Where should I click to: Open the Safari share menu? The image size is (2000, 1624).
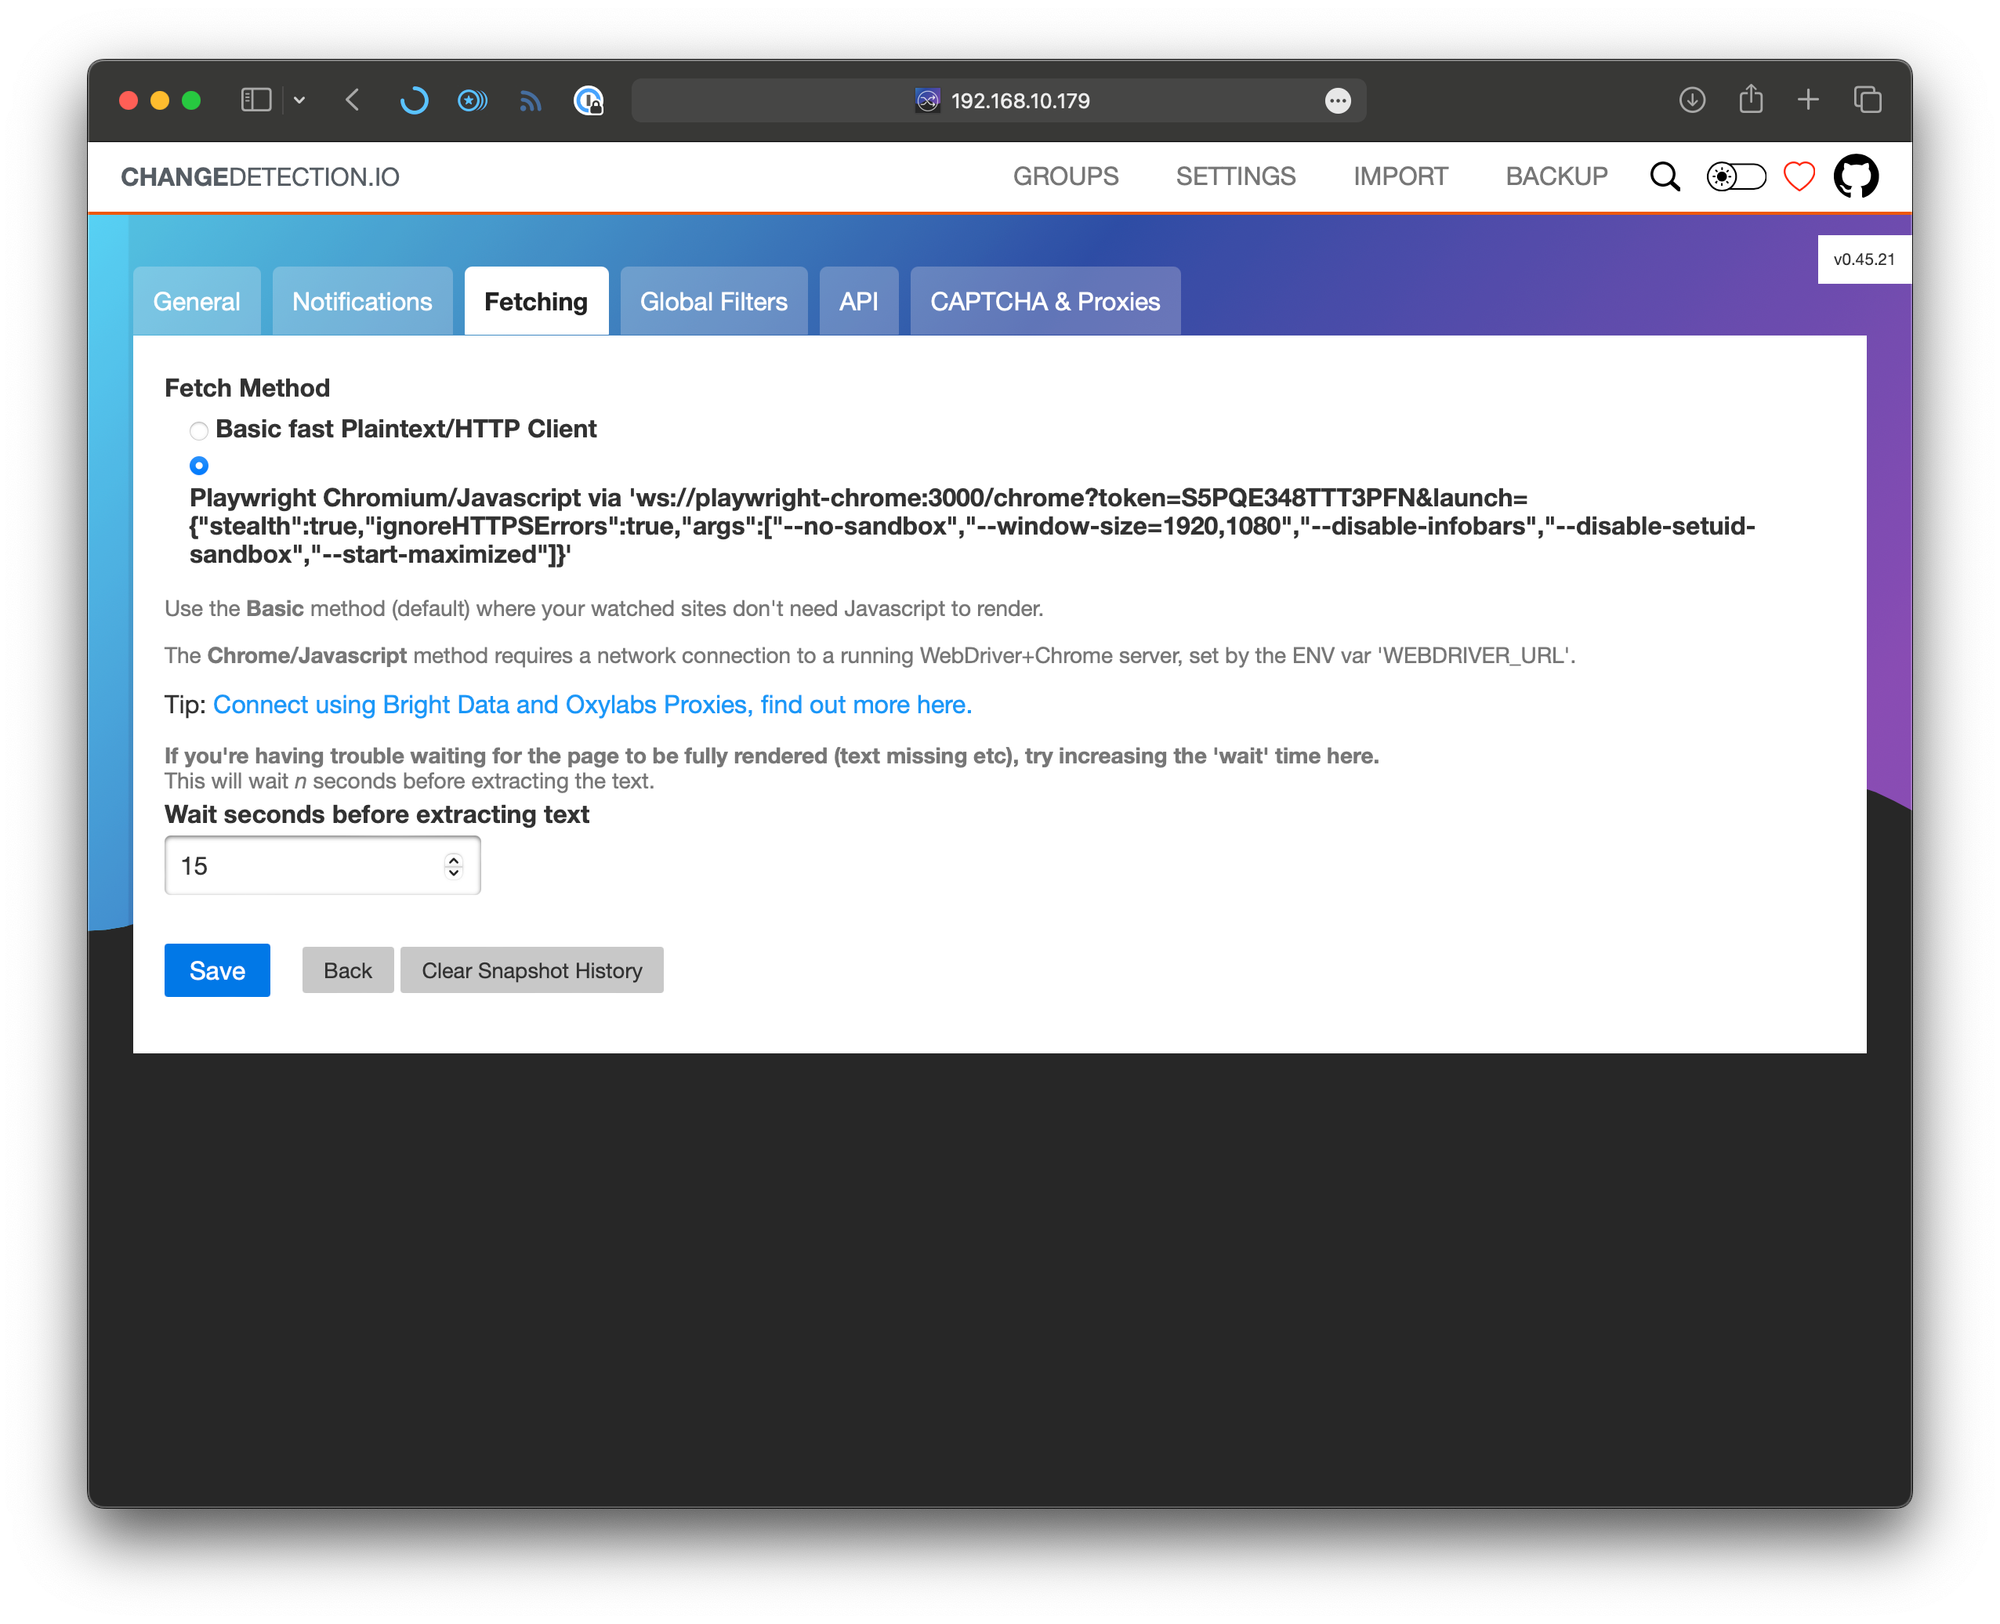1750,99
